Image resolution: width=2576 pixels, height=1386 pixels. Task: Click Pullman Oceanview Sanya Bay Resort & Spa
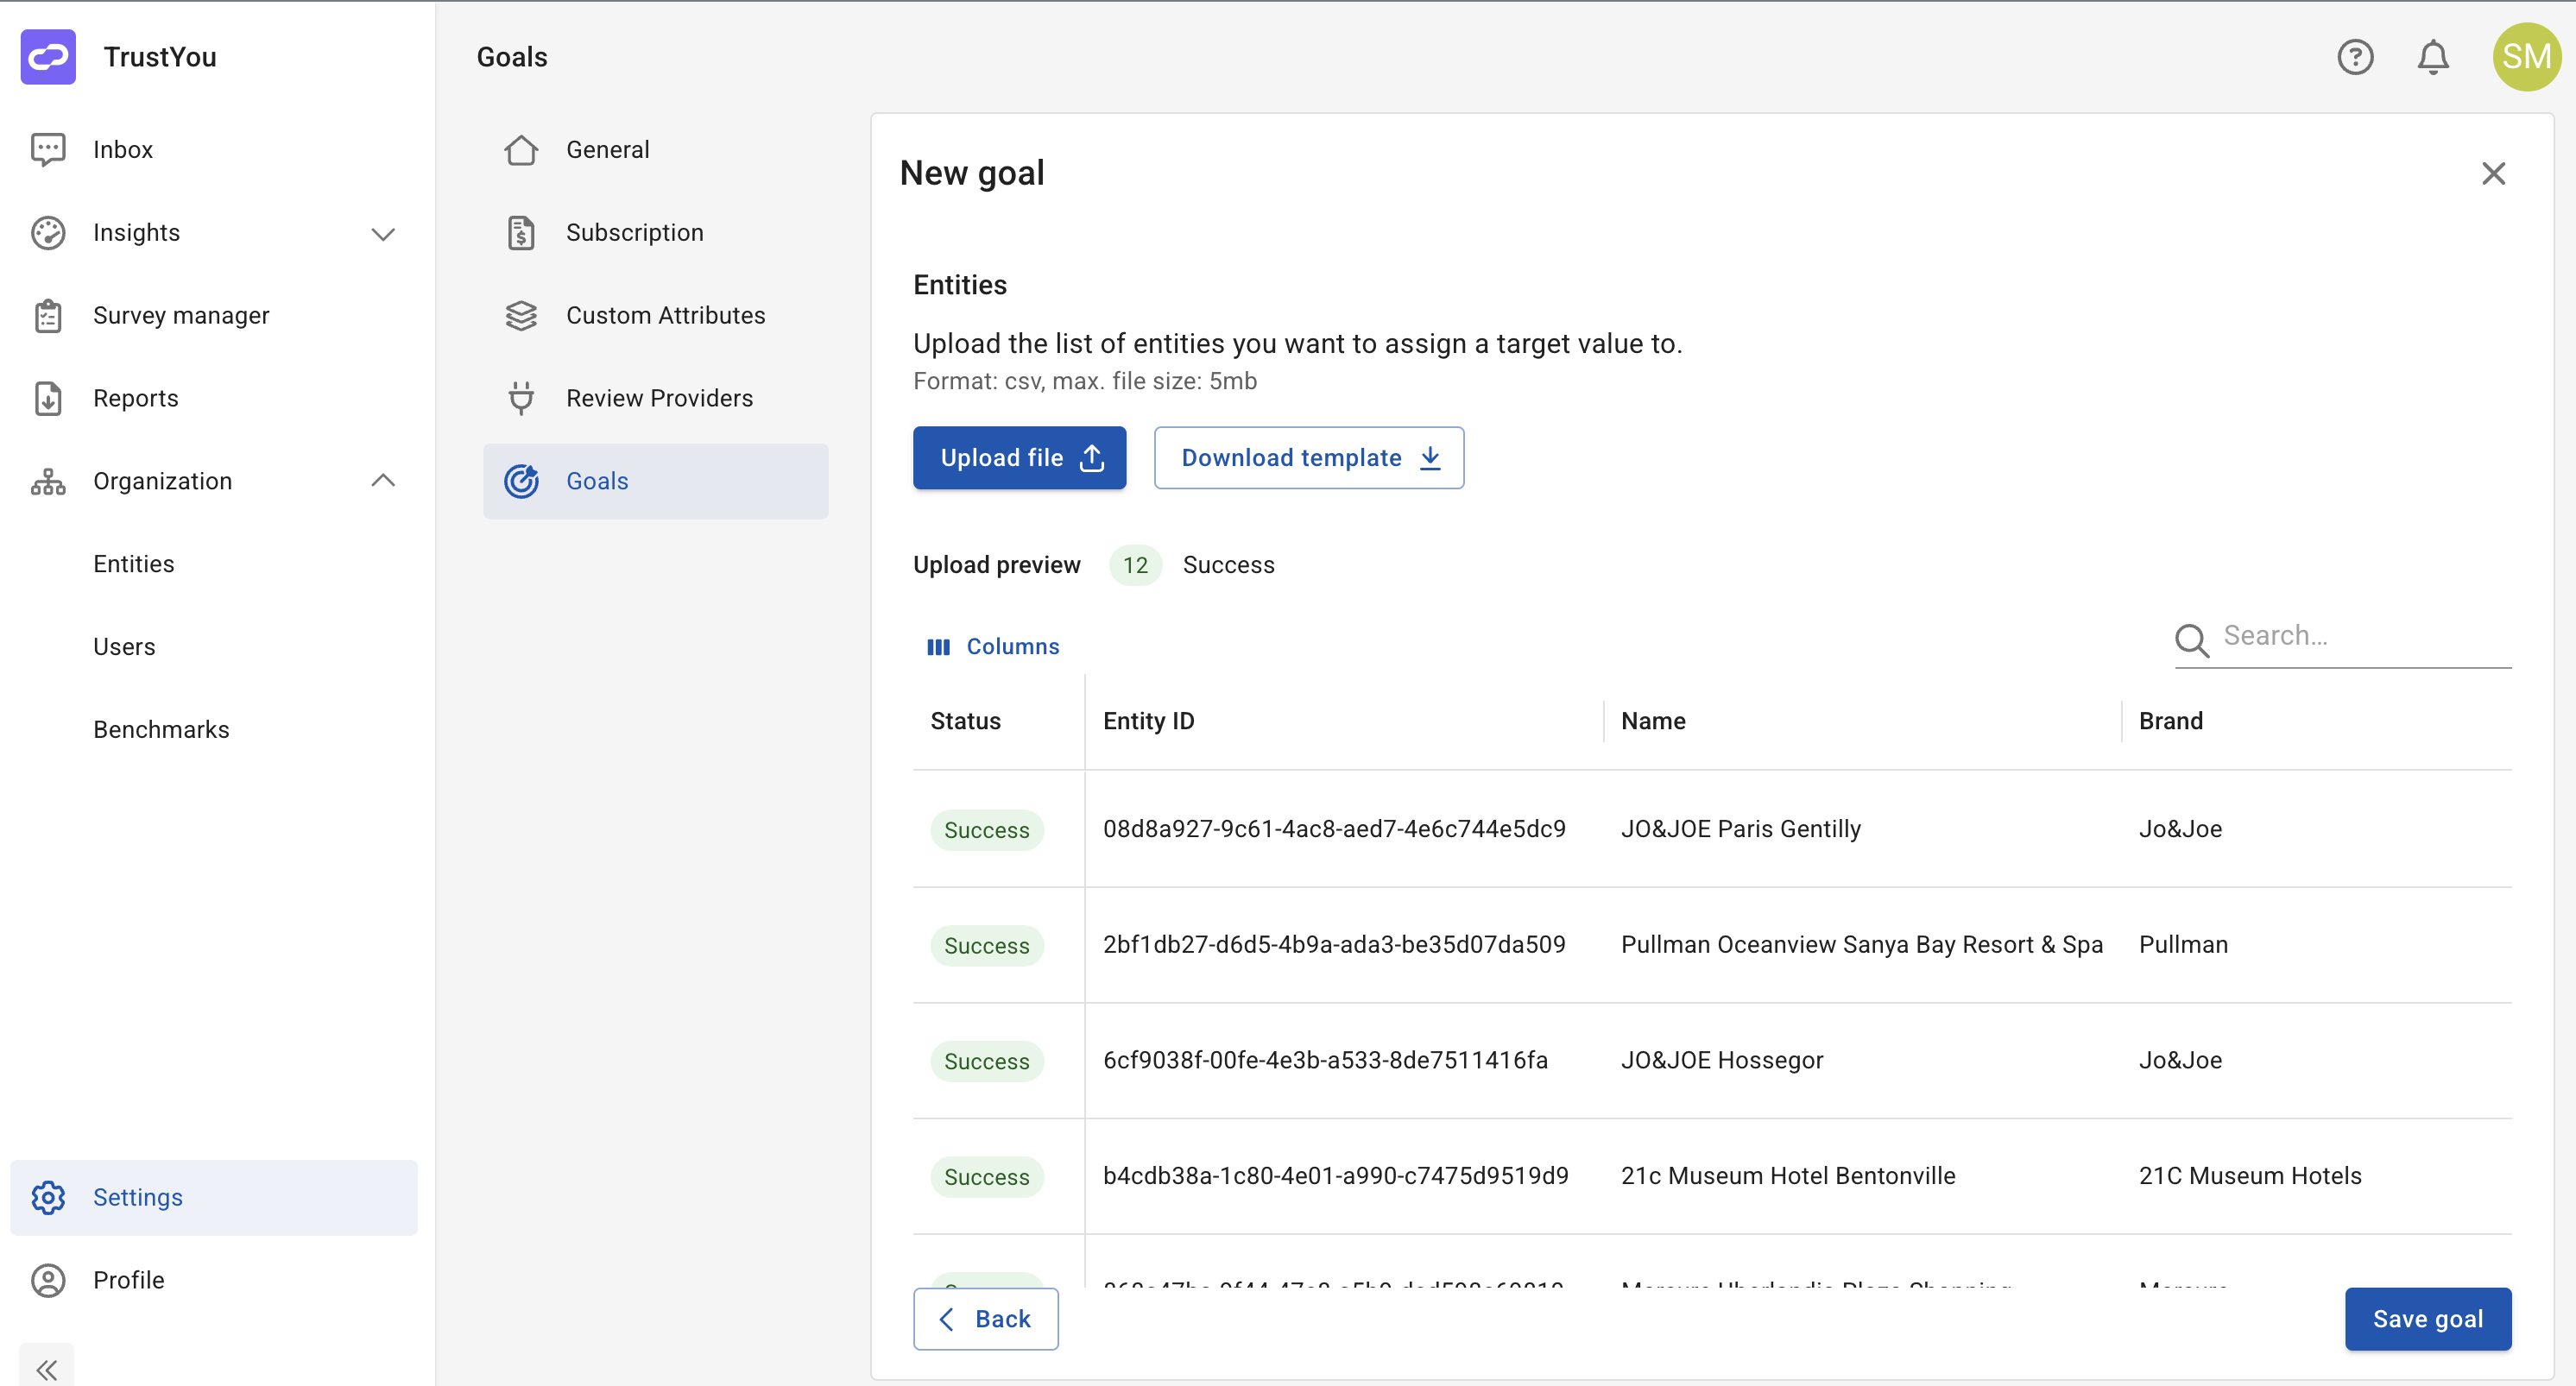tap(1861, 945)
